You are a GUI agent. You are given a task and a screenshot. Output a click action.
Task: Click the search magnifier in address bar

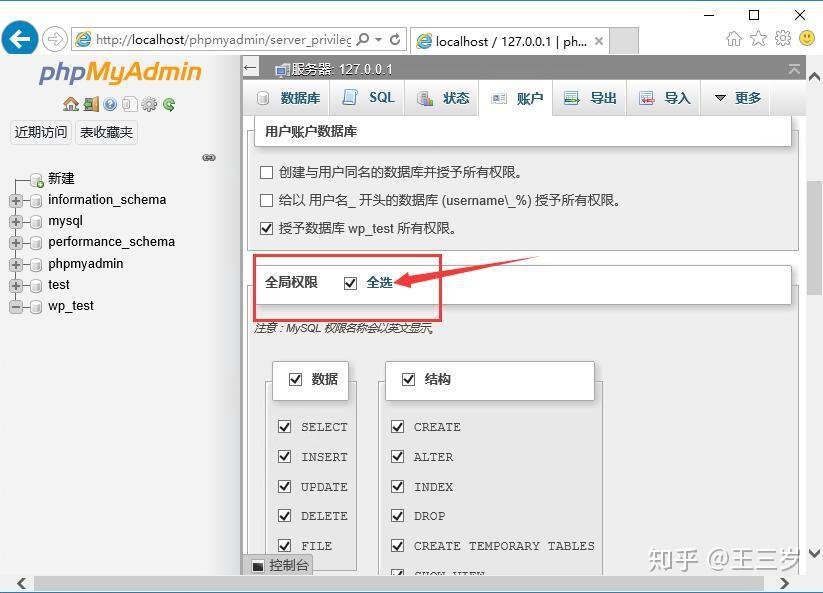point(363,39)
